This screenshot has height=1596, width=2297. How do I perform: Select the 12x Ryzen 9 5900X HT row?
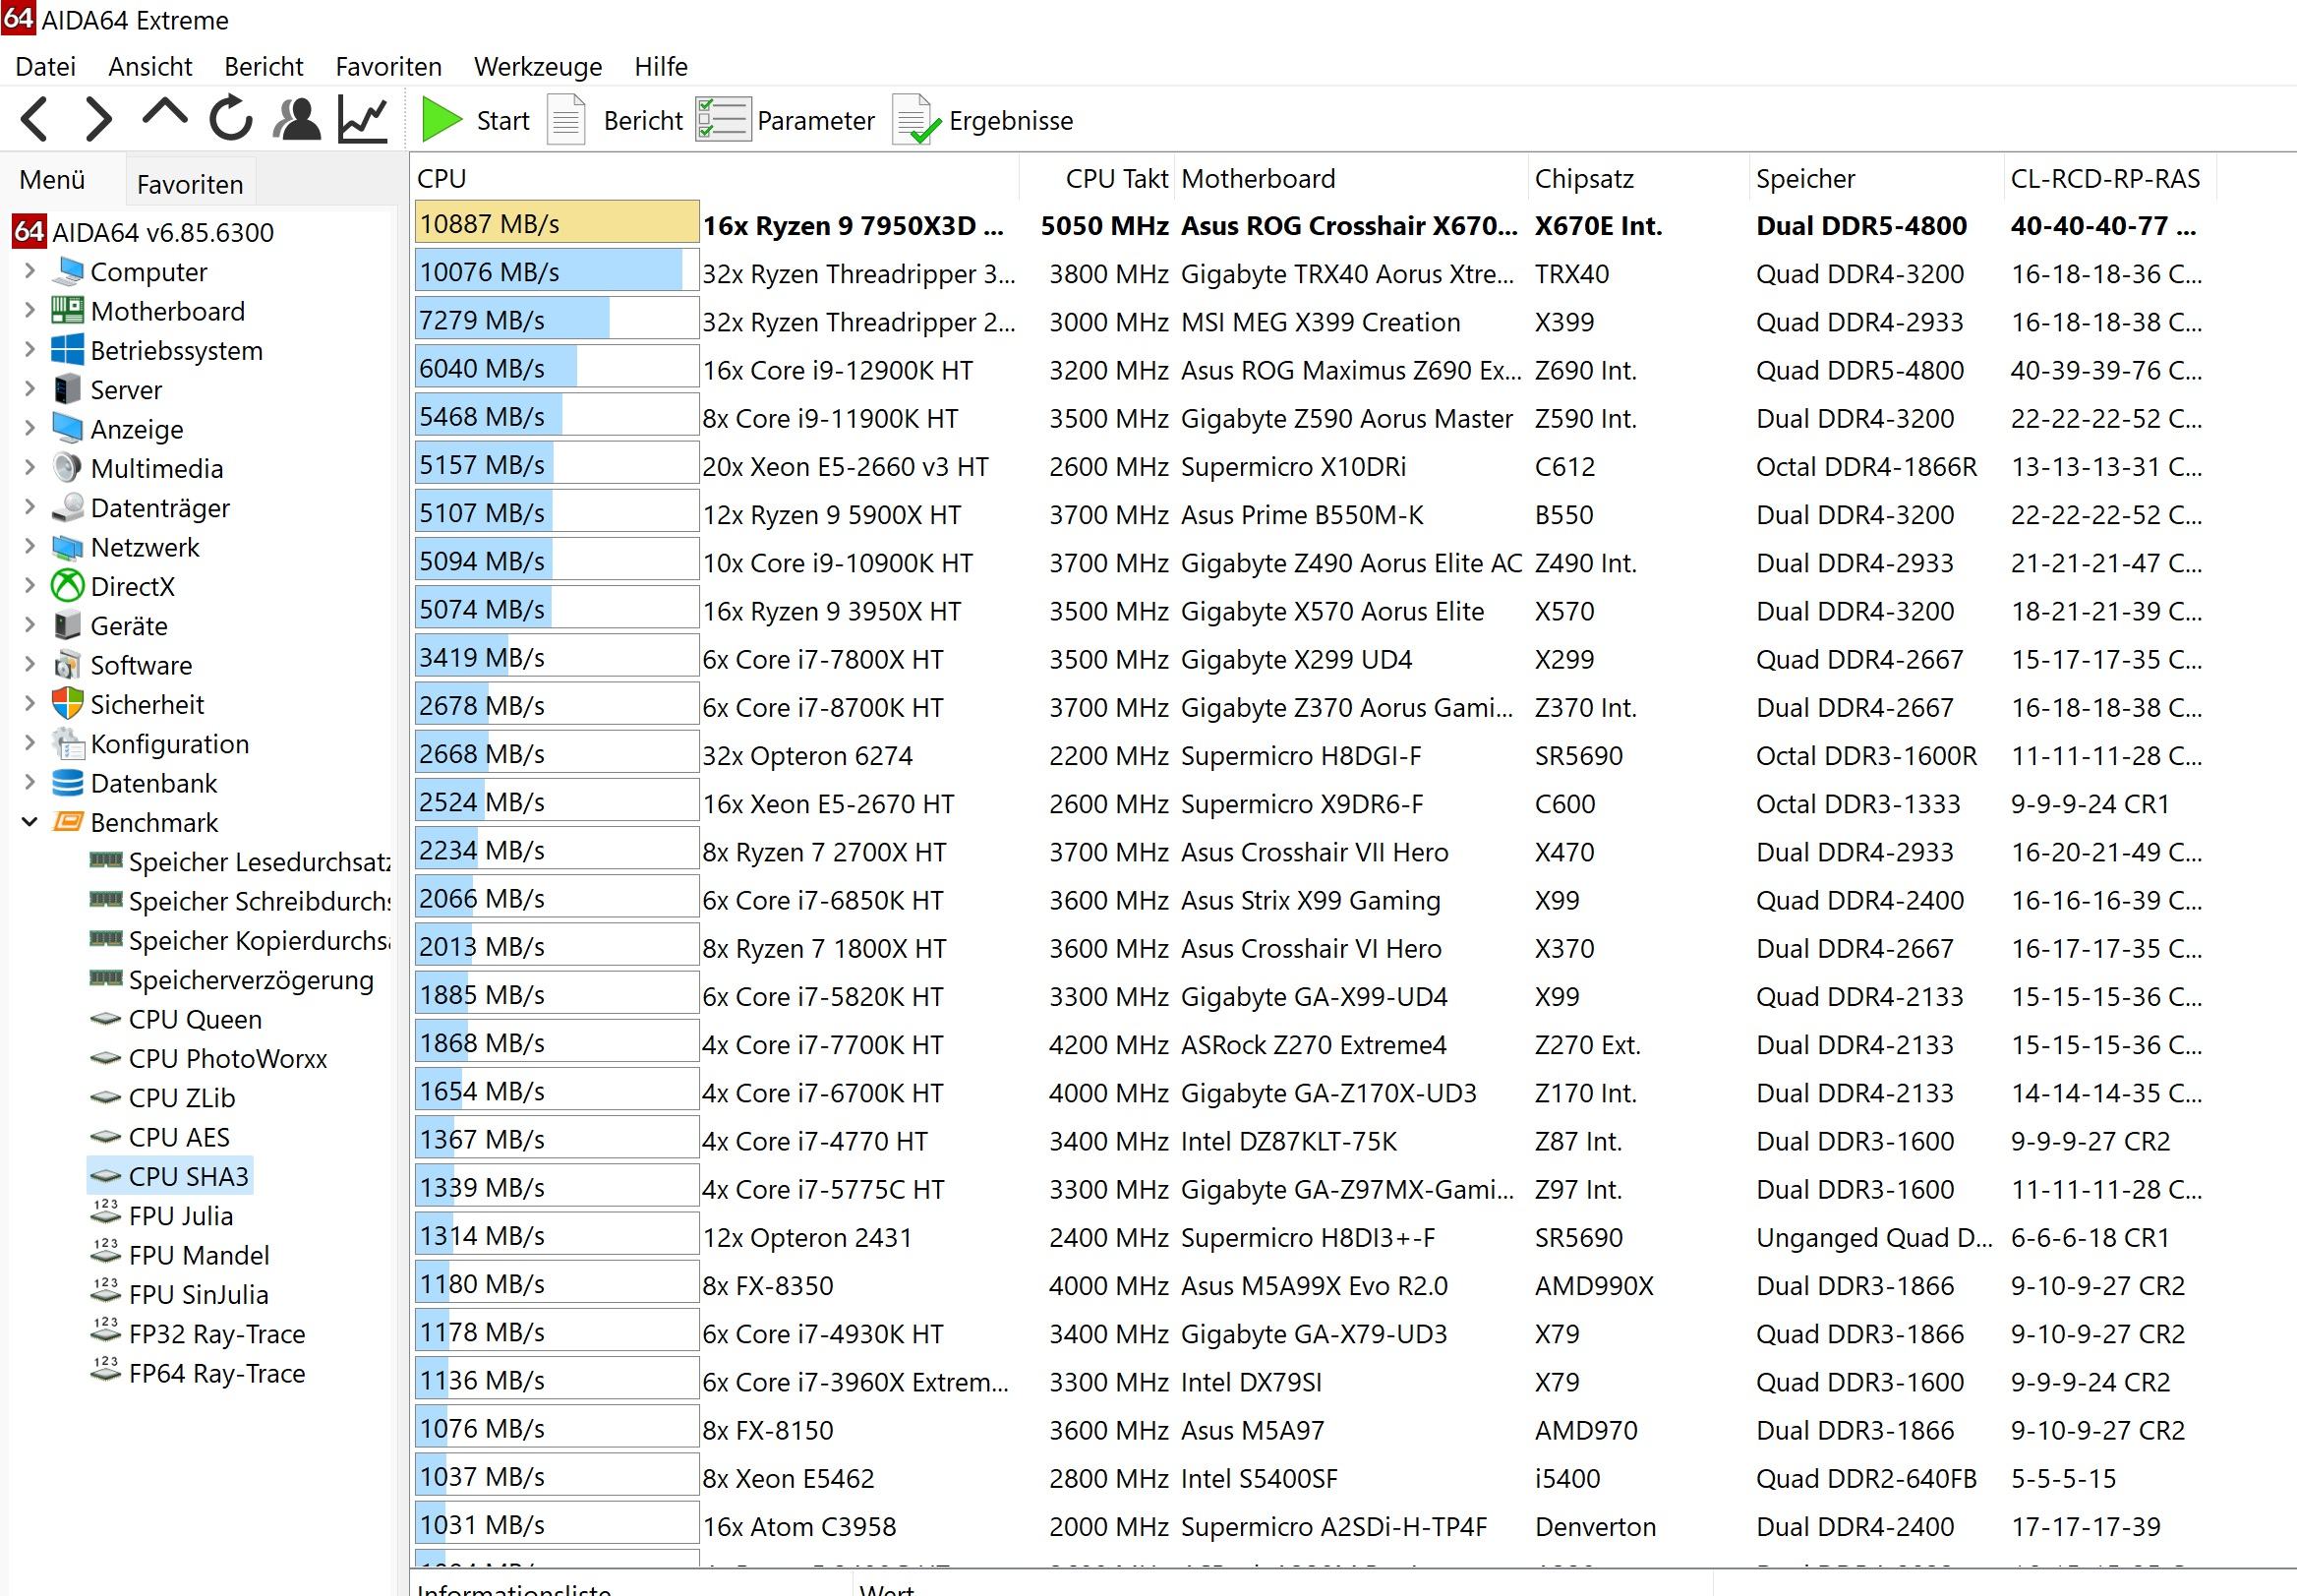coord(1315,515)
